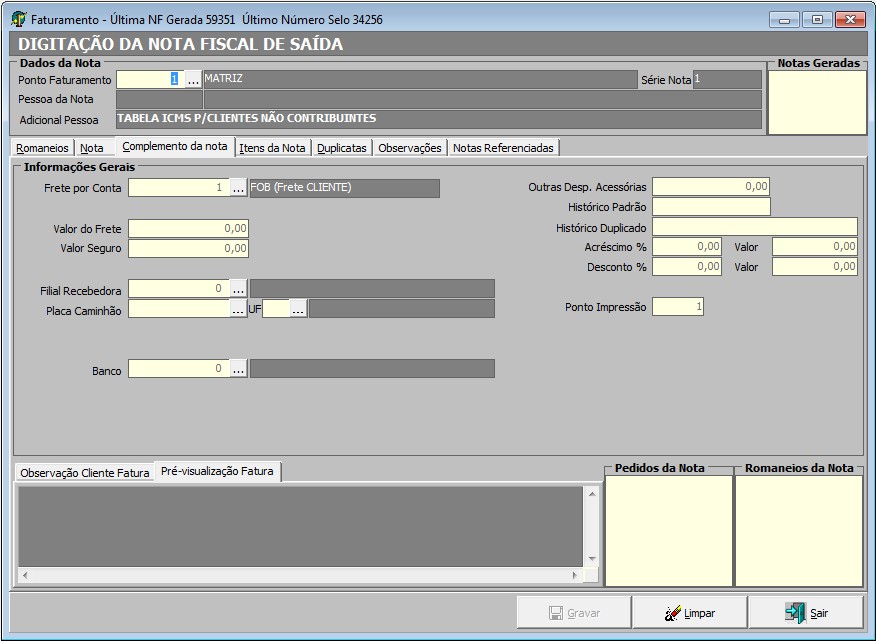Open the Banco lookup button
Viewport: 876px width, 641px height.
(238, 370)
